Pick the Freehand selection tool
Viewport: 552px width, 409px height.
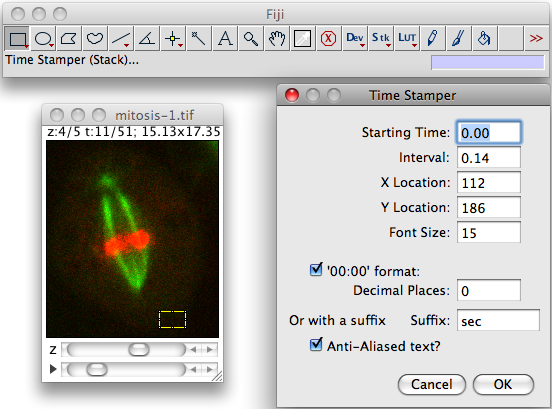pos(95,38)
